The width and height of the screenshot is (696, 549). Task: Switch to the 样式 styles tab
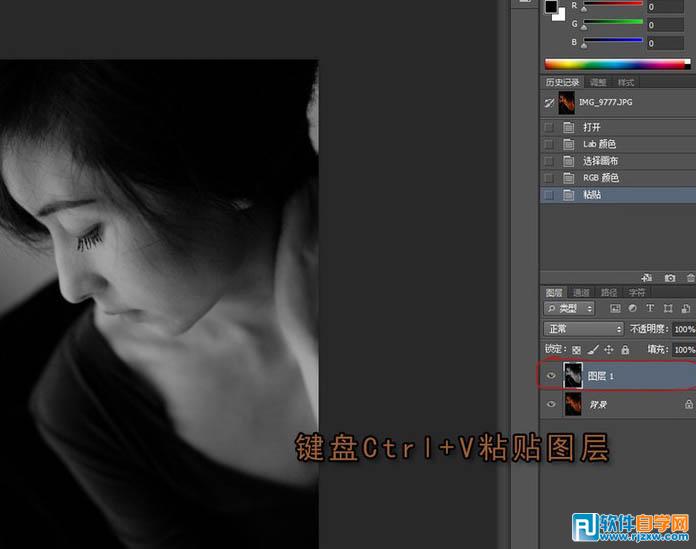[x=626, y=83]
